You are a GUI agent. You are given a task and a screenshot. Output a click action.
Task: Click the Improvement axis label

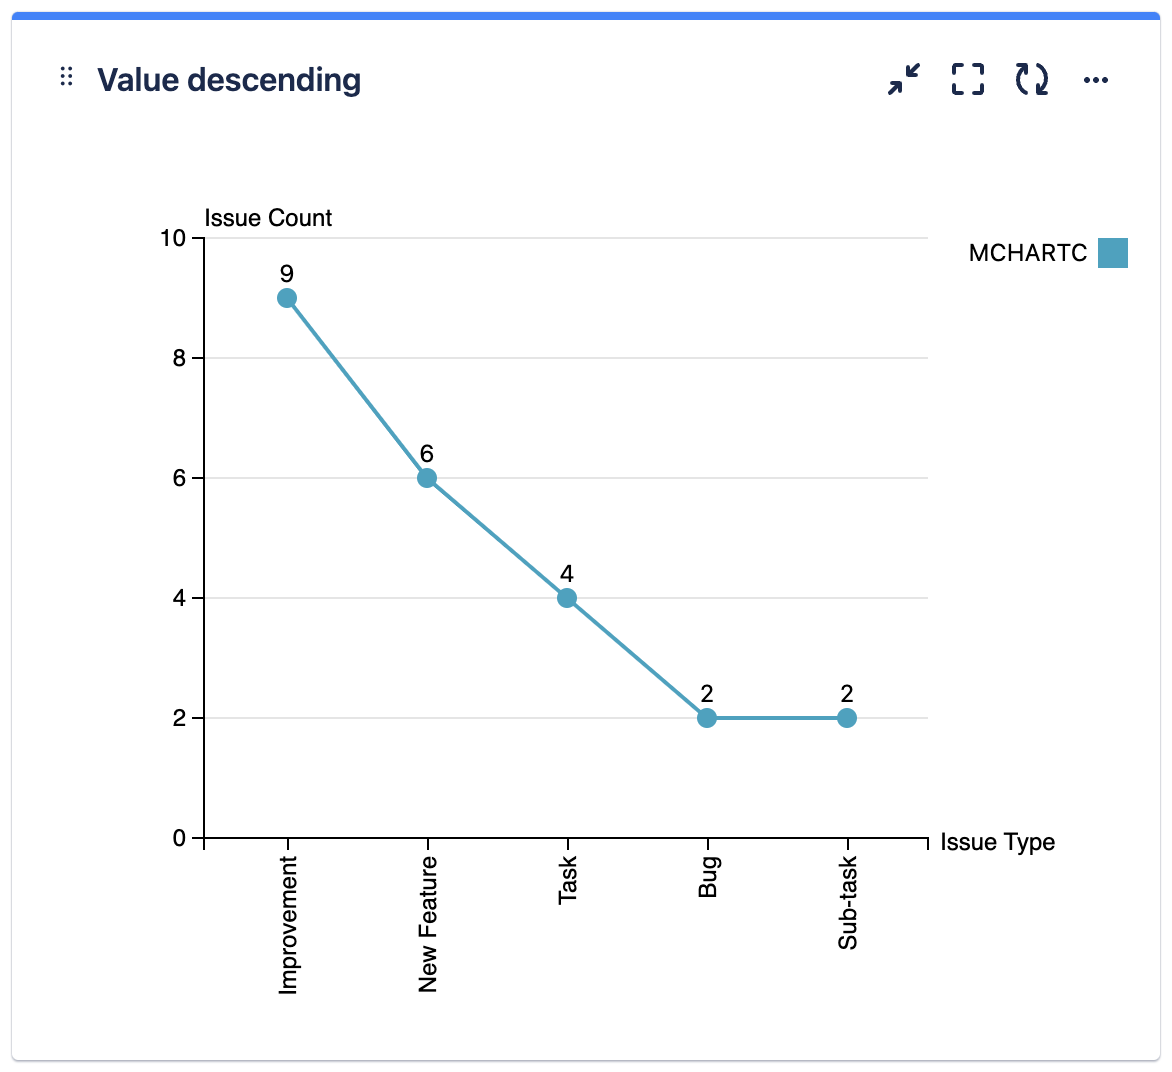click(x=288, y=925)
